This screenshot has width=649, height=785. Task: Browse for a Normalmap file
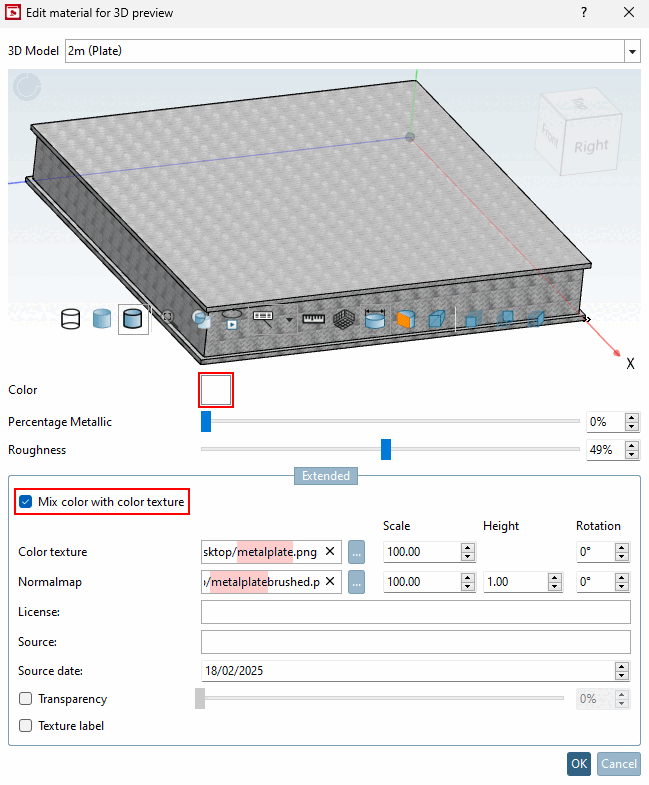pos(356,582)
